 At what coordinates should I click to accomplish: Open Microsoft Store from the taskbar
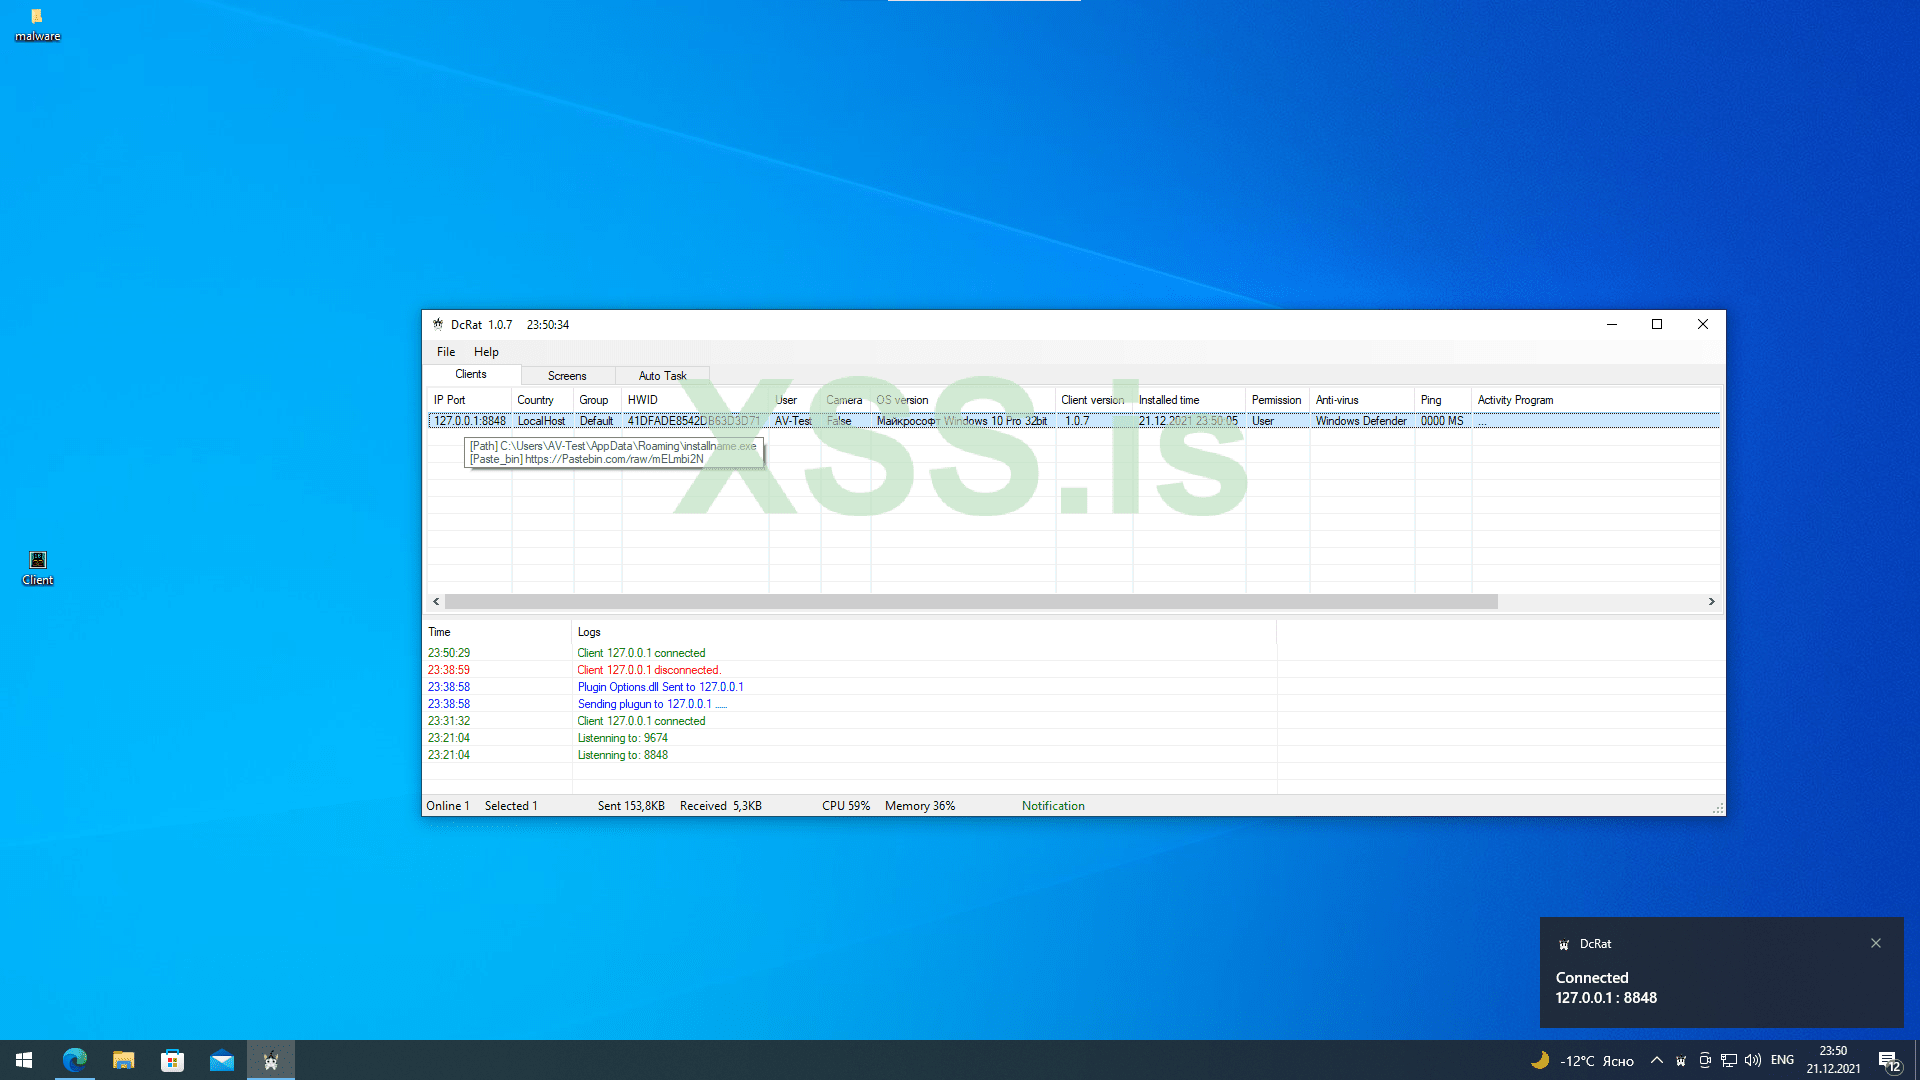click(x=172, y=1060)
